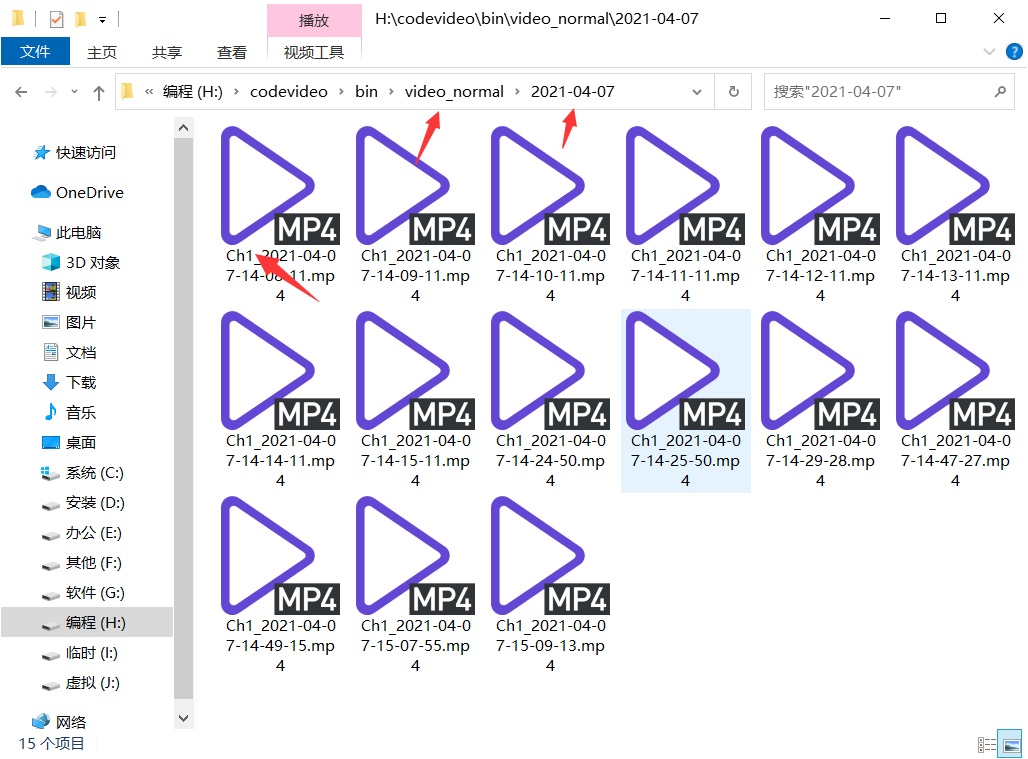
Task: Select the file Ch1_2021-04-07-14-25-50.mp4
Action: pyautogui.click(x=685, y=400)
